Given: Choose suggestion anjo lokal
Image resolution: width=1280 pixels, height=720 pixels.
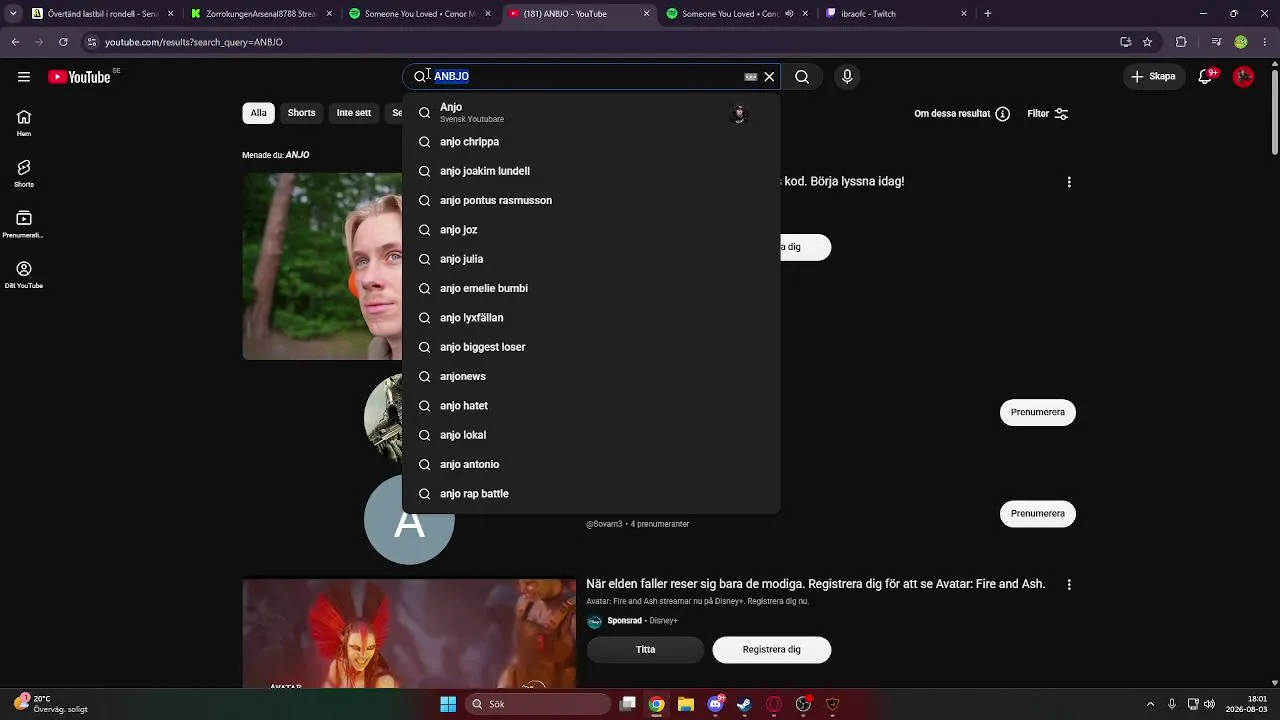Looking at the screenshot, I should pyautogui.click(x=590, y=435).
